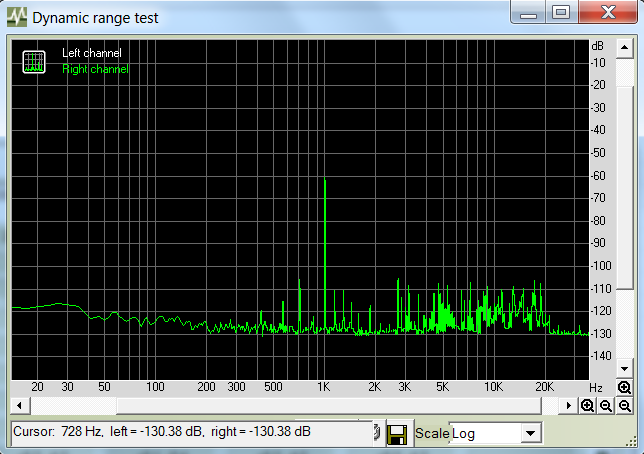Click the last zoom-out magnifier nearest the window edge
The width and height of the screenshot is (644, 454).
(x=625, y=406)
